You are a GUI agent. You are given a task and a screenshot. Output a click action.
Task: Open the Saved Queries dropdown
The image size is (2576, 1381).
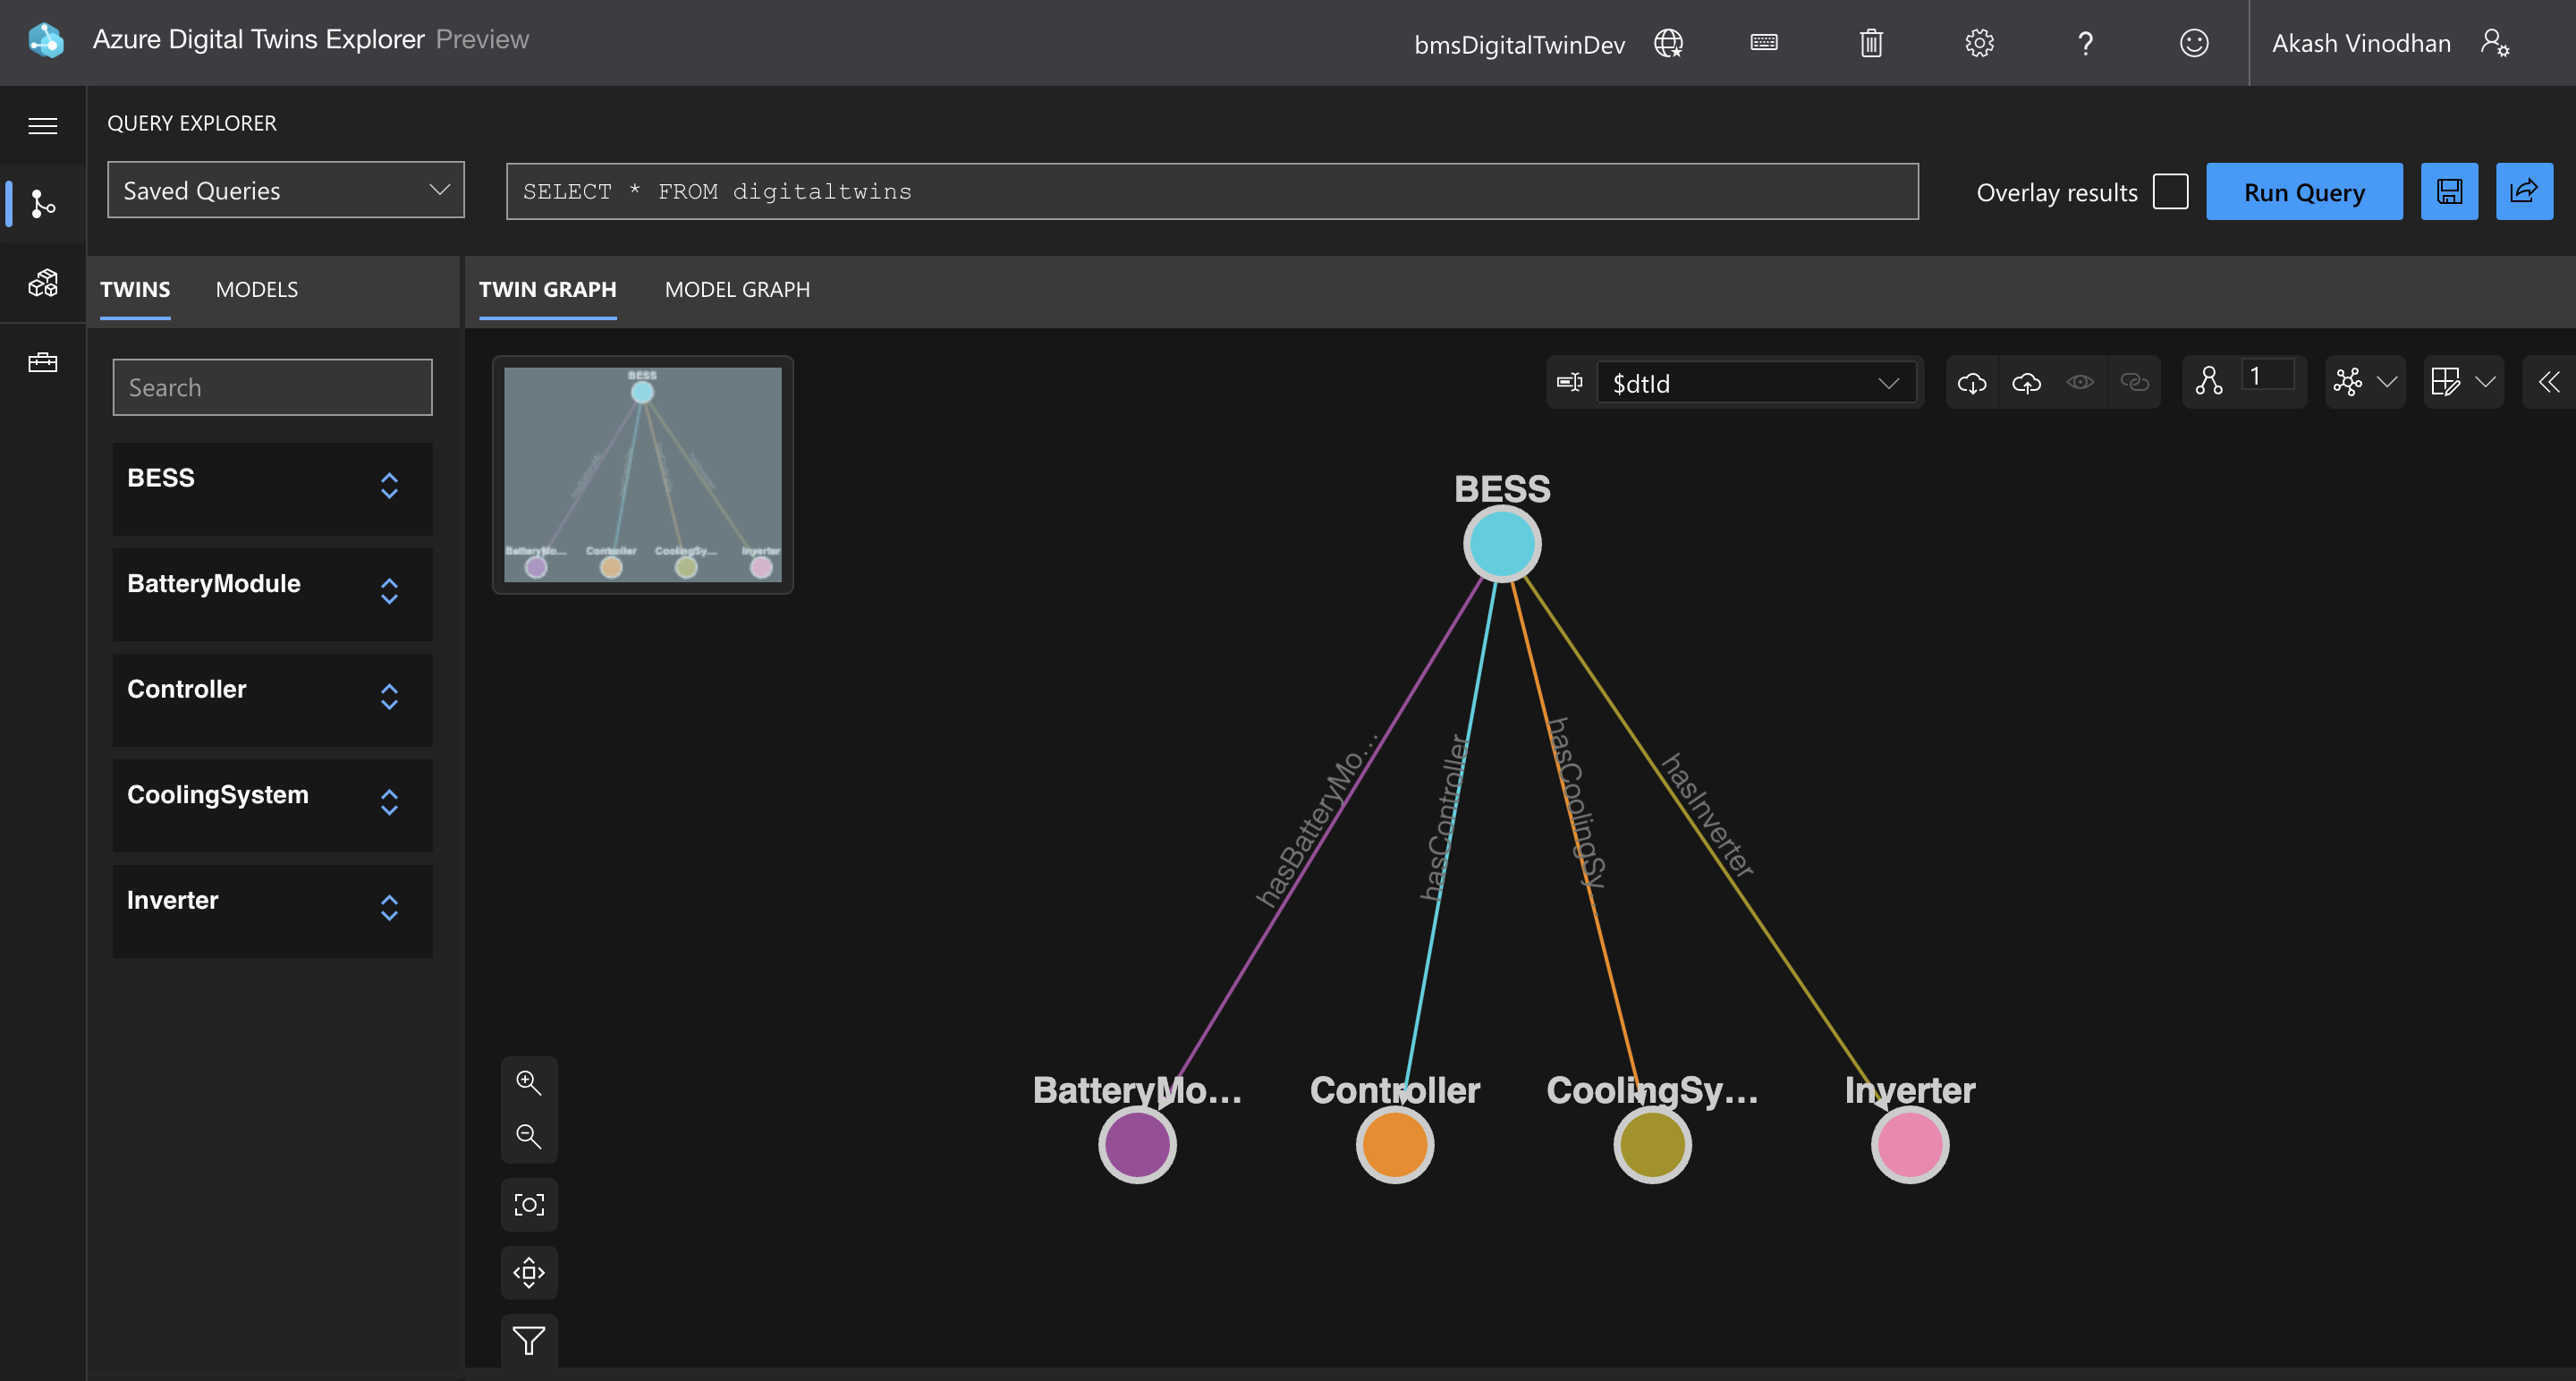tap(286, 190)
